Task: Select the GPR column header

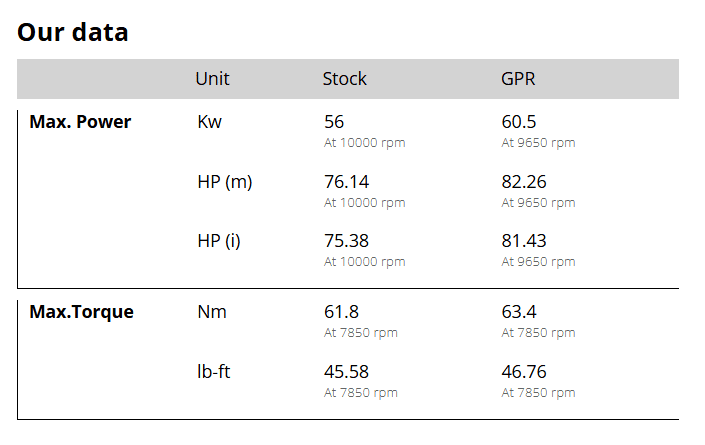Action: click(x=518, y=79)
